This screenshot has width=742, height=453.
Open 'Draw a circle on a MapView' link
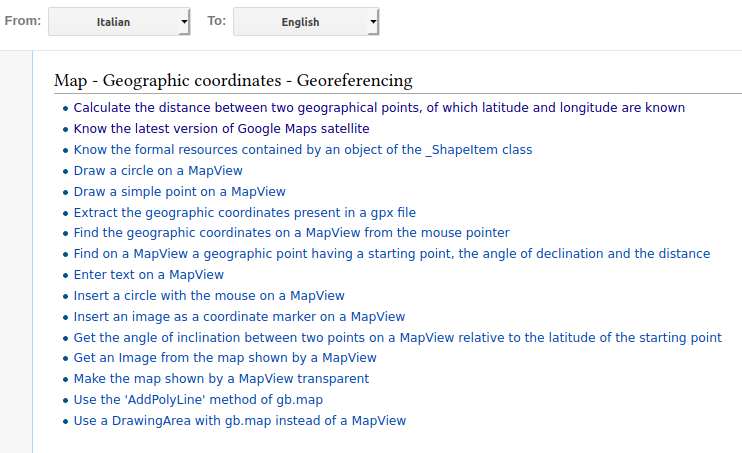tap(158, 171)
